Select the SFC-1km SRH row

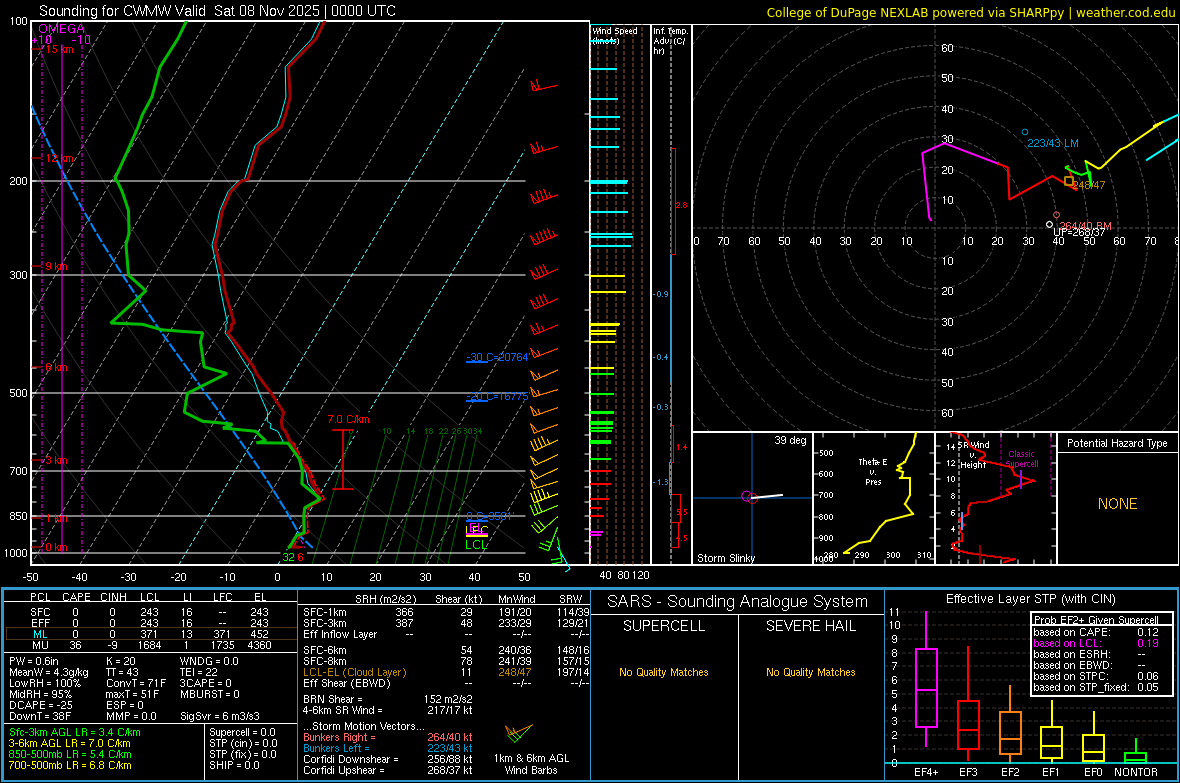[x=446, y=612]
